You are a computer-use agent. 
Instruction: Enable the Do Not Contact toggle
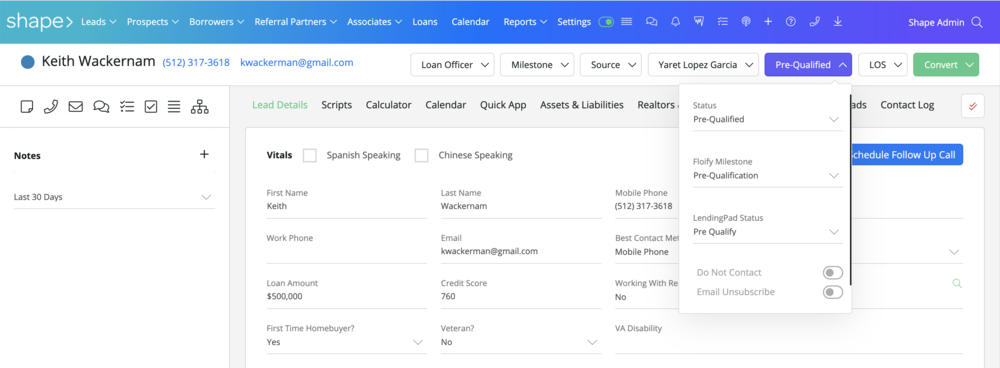(832, 273)
